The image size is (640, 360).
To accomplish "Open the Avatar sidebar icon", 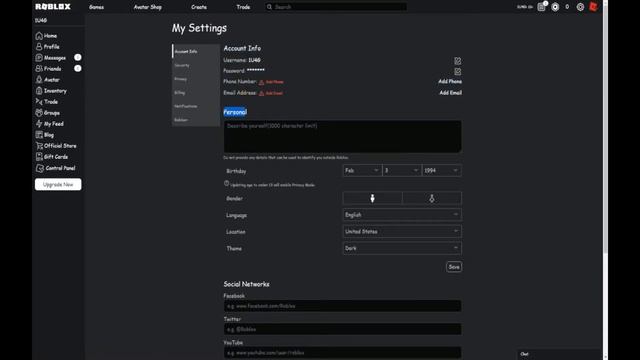I will point(39,80).
